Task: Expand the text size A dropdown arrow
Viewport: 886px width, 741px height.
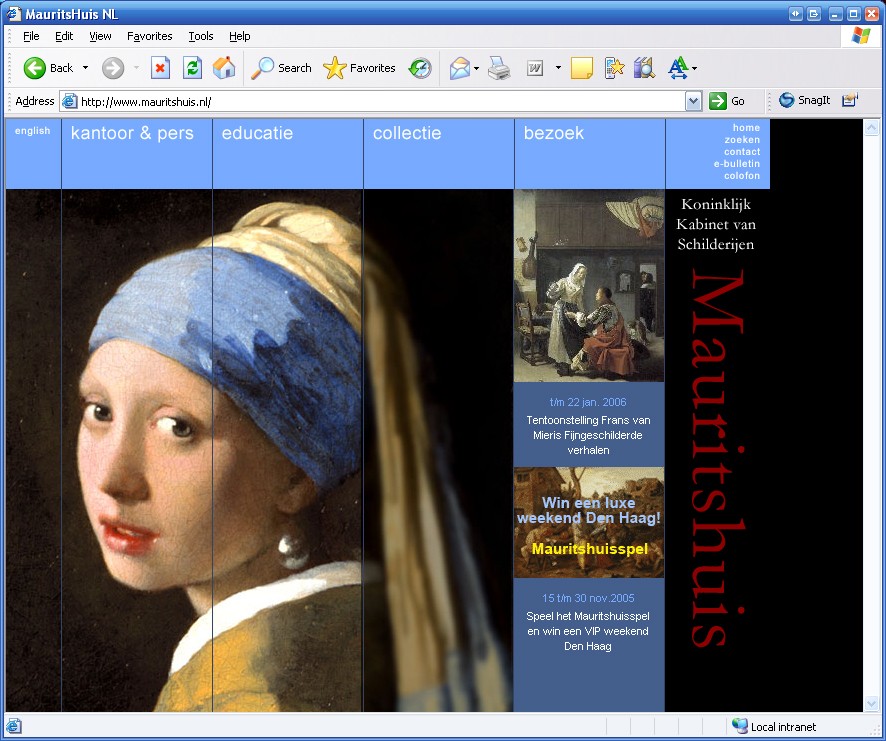Action: pyautogui.click(x=694, y=68)
